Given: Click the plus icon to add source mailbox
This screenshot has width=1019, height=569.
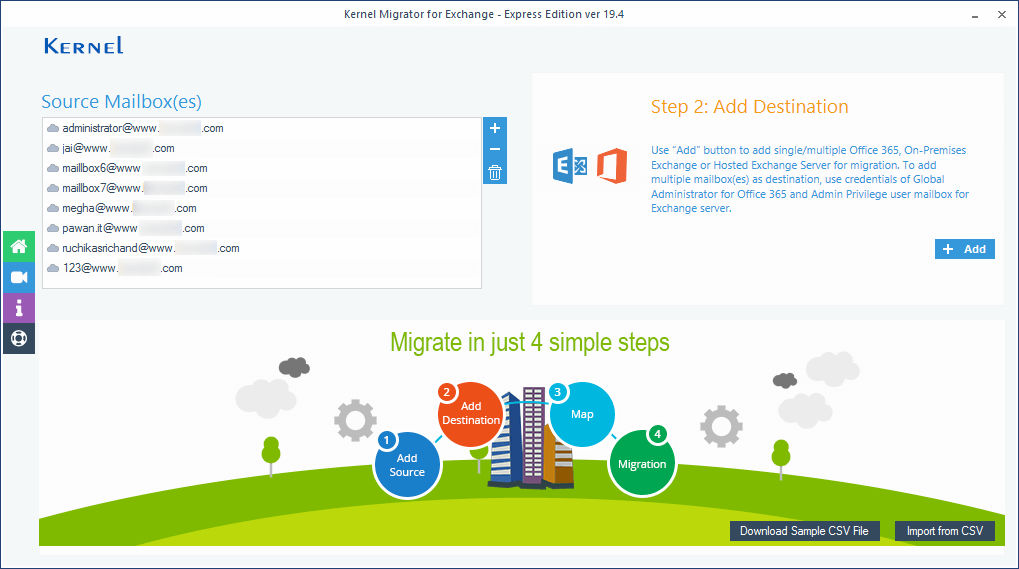Looking at the screenshot, I should 495,128.
